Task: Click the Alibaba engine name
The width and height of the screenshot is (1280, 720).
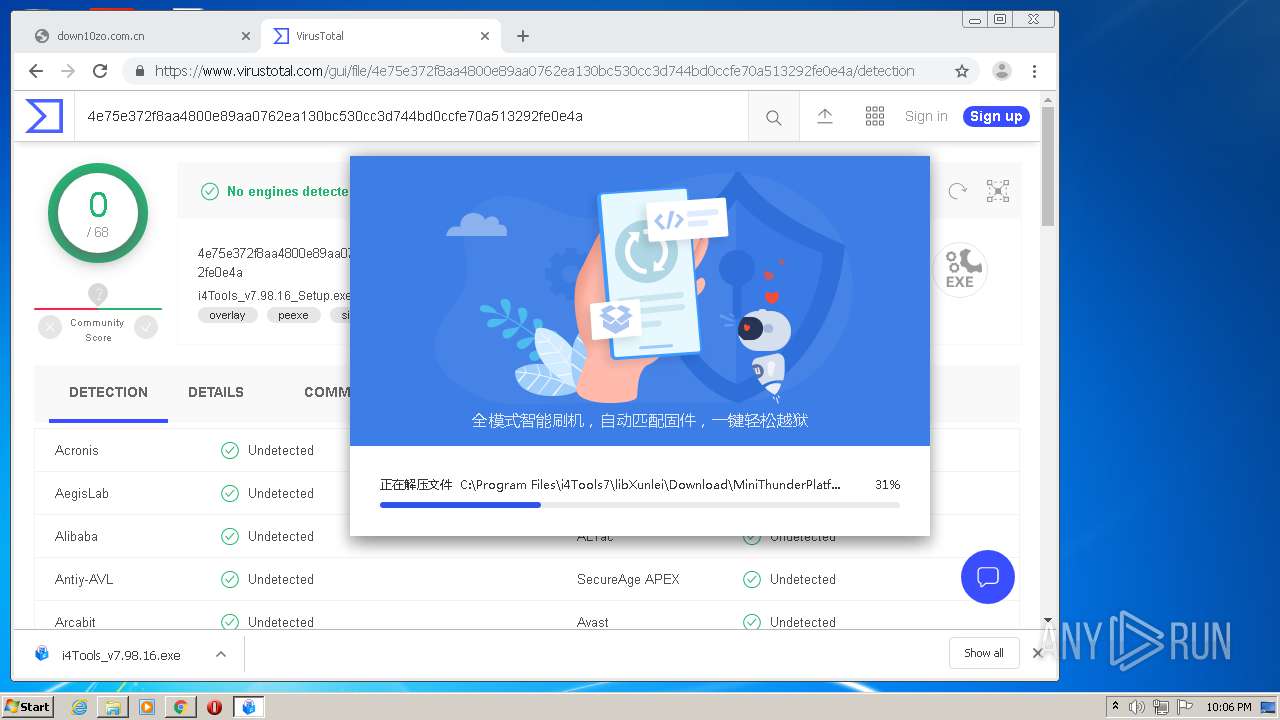Action: (76, 536)
